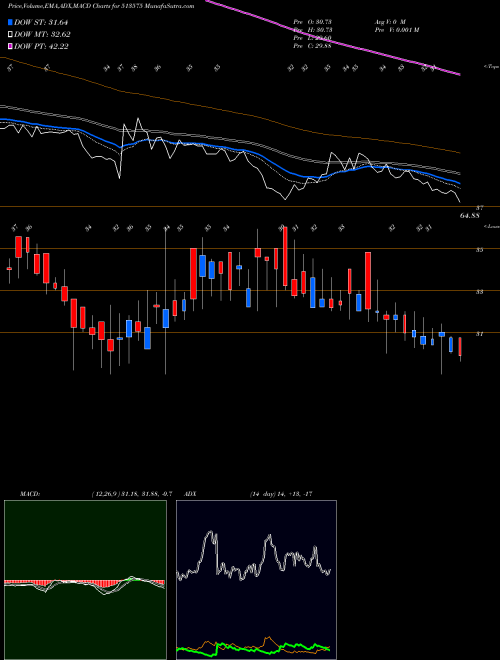Click the 'Pre V: 0.001 M' volume text
This screenshot has width=500, height=660.
[396, 29]
